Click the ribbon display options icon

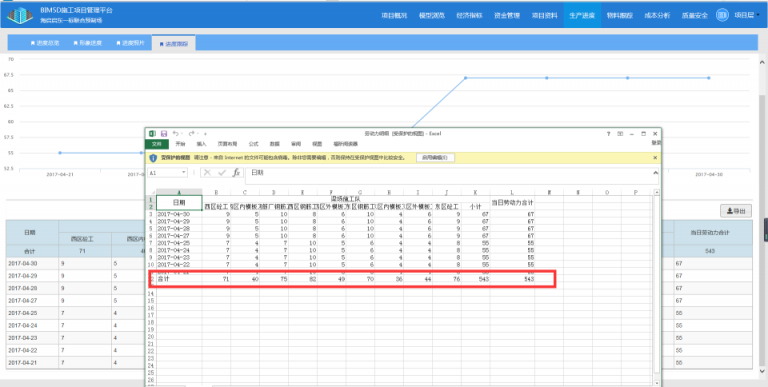620,134
